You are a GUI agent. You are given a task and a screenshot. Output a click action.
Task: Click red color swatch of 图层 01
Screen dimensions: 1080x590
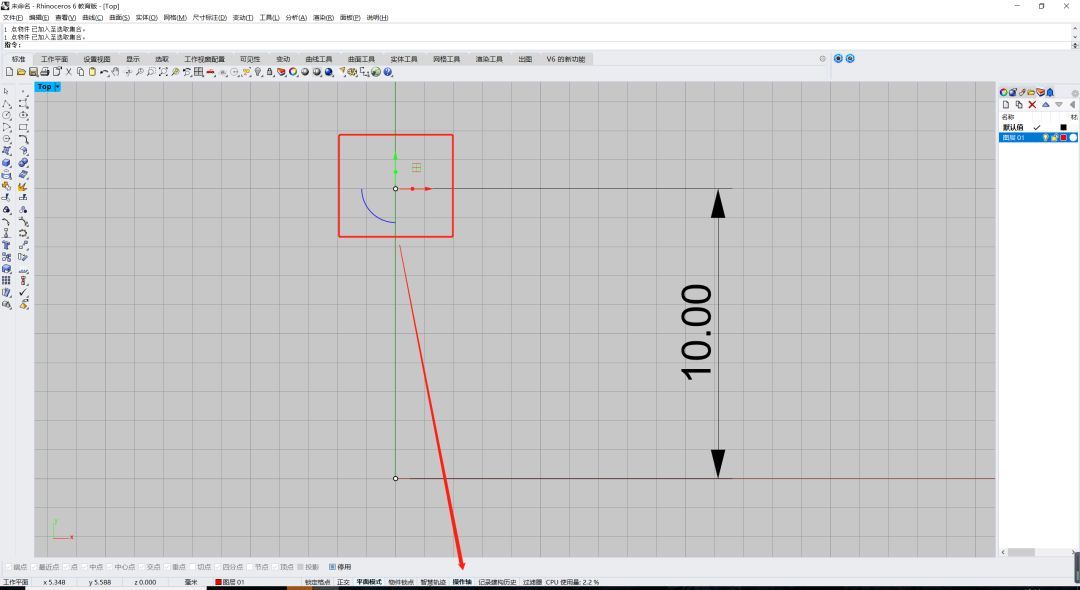[x=1063, y=138]
